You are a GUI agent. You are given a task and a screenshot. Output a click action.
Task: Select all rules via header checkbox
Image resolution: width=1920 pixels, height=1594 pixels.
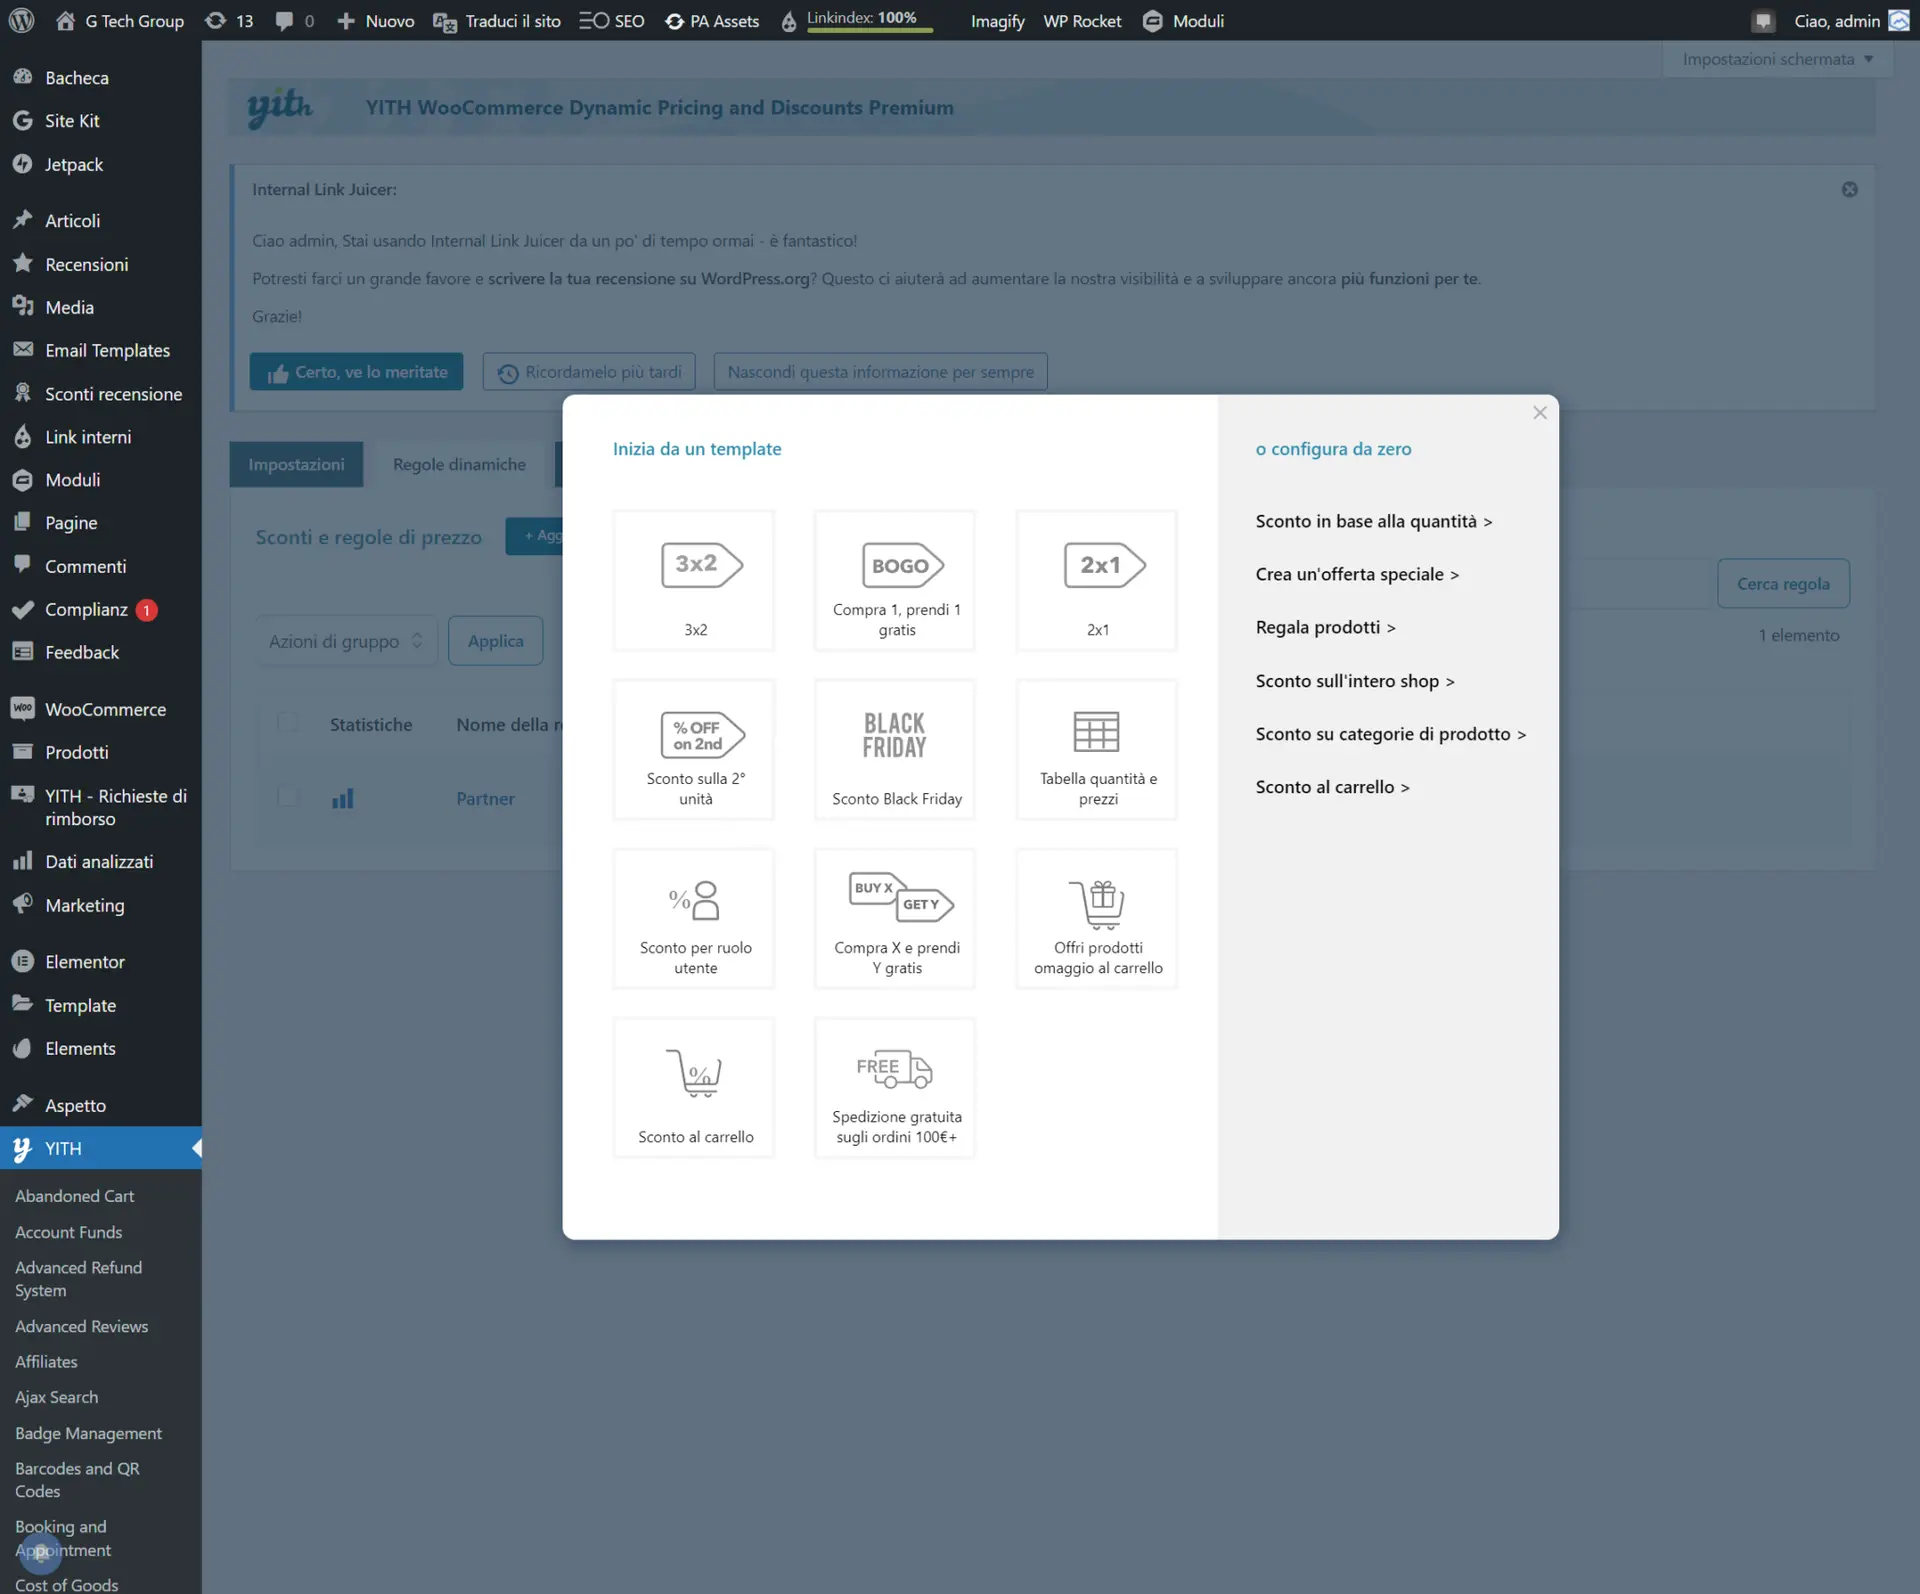(x=289, y=723)
